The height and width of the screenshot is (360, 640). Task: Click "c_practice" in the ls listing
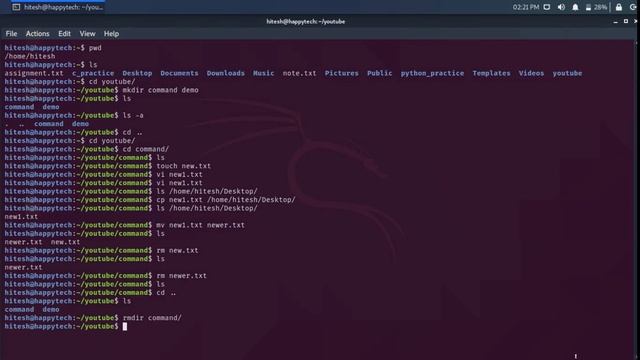(93, 73)
